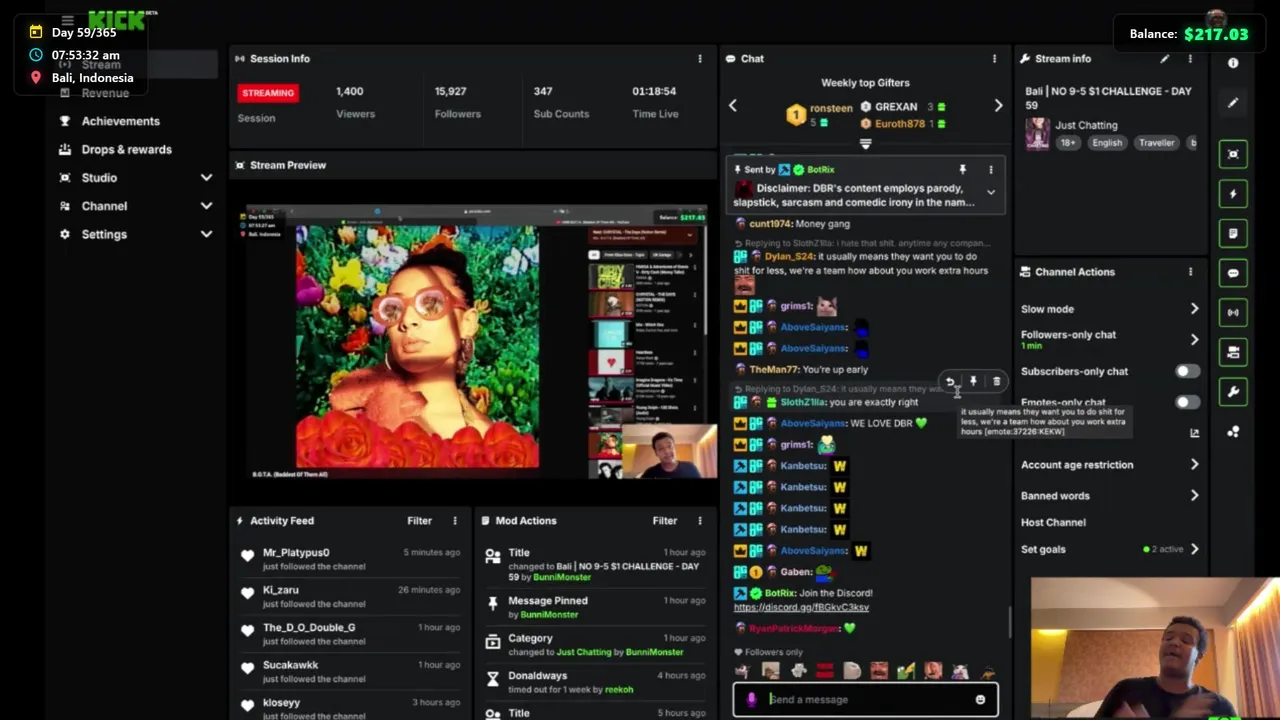Click the camera sidebar icon
Image resolution: width=1280 pixels, height=720 pixels.
[1233, 352]
